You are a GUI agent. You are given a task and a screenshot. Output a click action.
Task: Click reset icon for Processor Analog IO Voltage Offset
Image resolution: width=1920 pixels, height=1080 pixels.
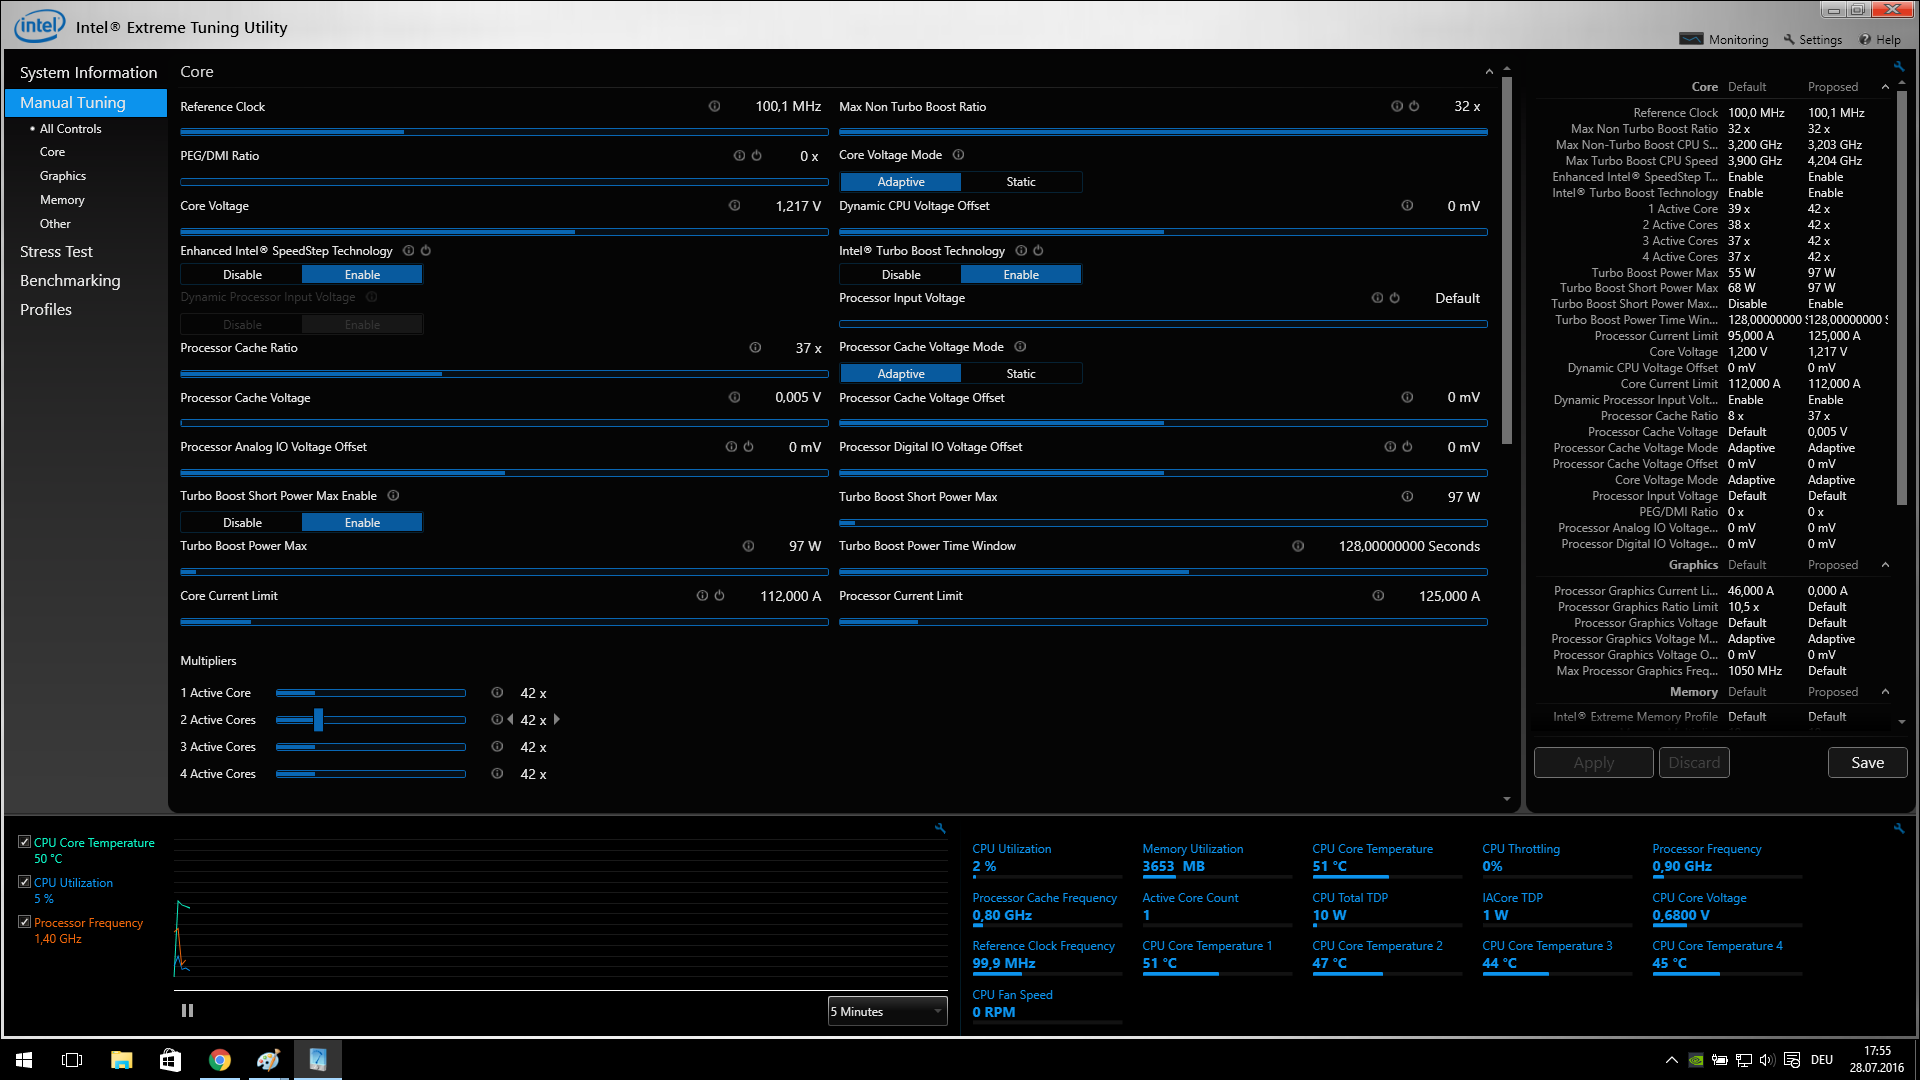(x=748, y=446)
